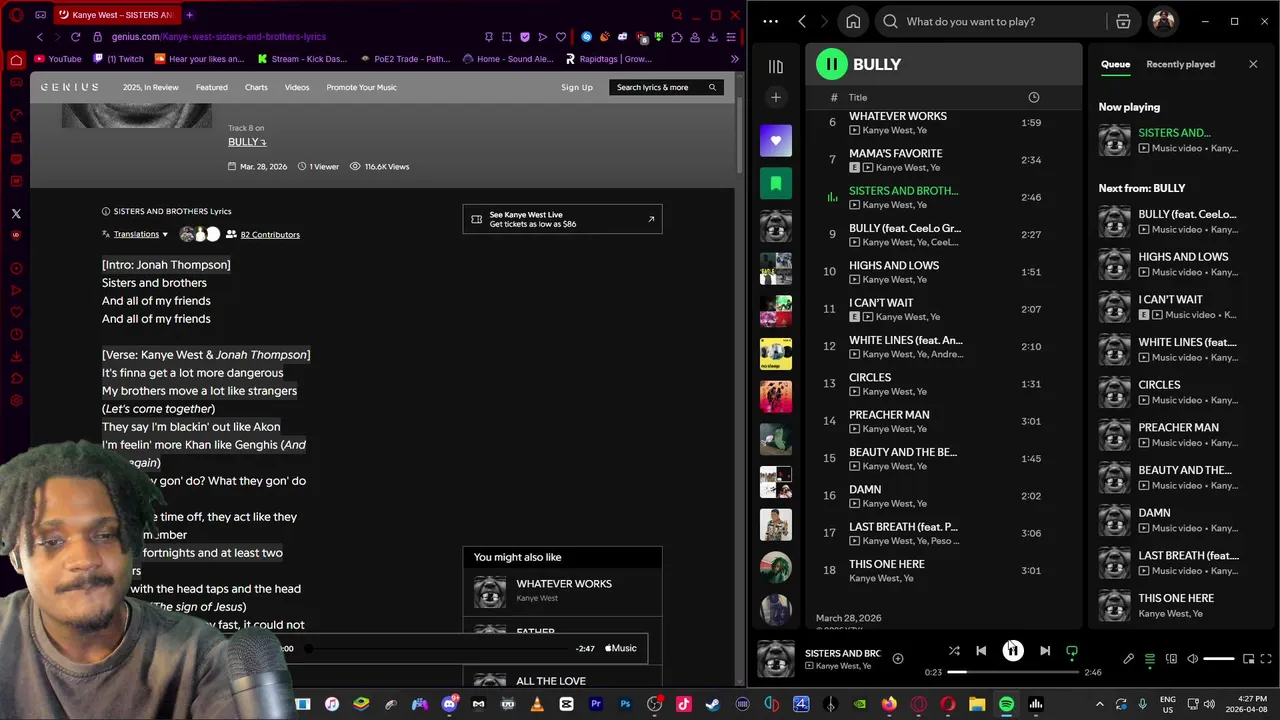The width and height of the screenshot is (1280, 720).
Task: Open connect to a device in Spotify
Action: coord(1171,659)
